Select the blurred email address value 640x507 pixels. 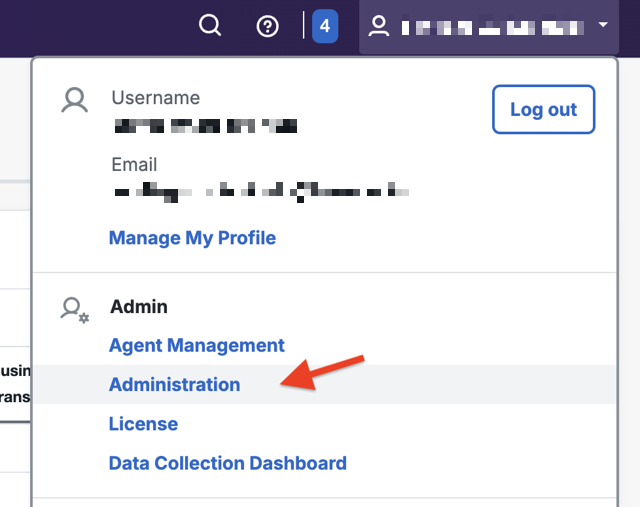coord(262,190)
